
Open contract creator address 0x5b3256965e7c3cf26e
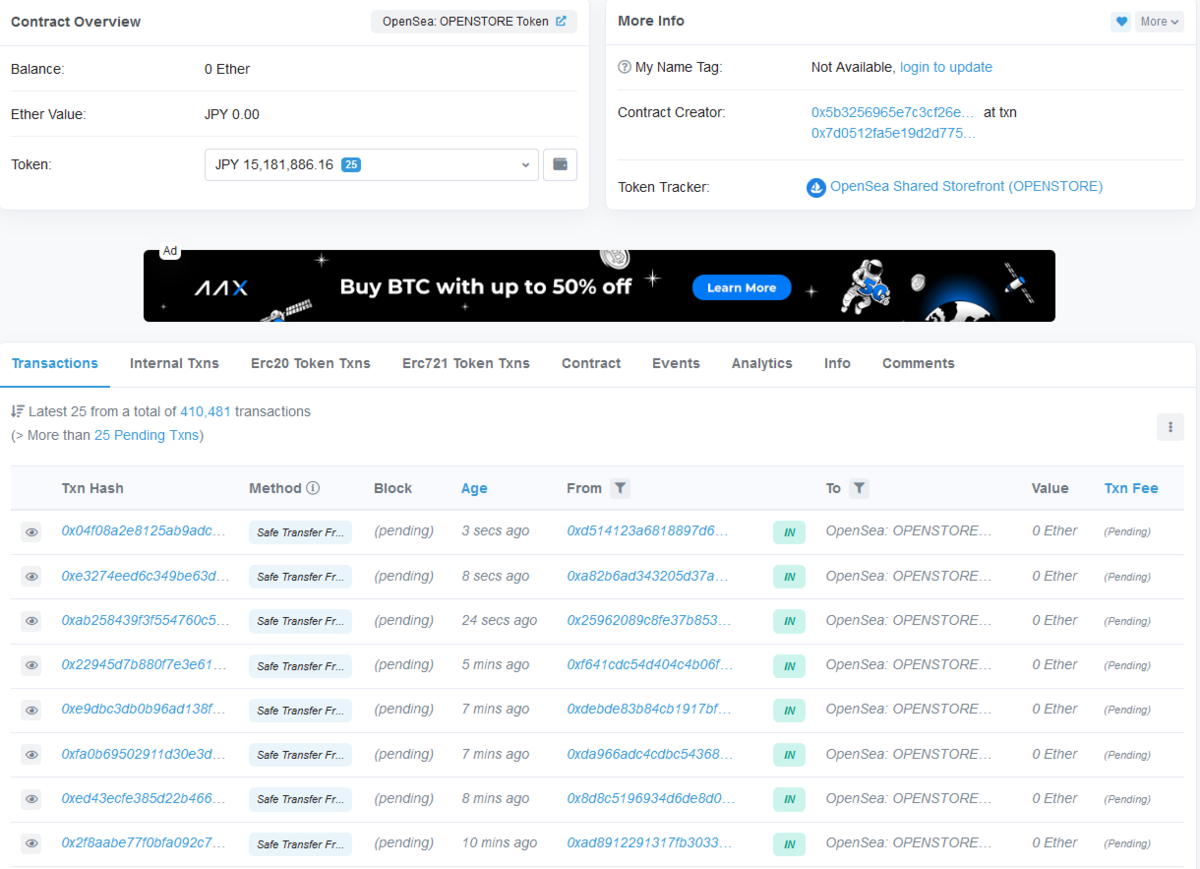point(892,112)
